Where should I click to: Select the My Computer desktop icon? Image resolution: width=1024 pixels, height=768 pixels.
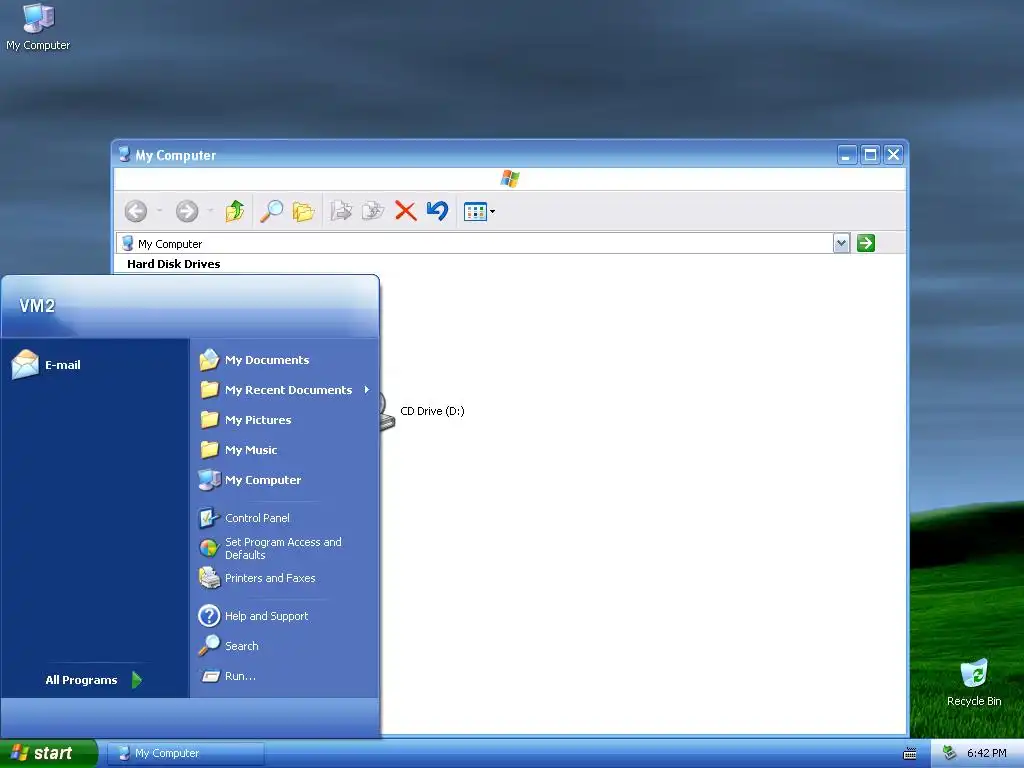tap(38, 27)
